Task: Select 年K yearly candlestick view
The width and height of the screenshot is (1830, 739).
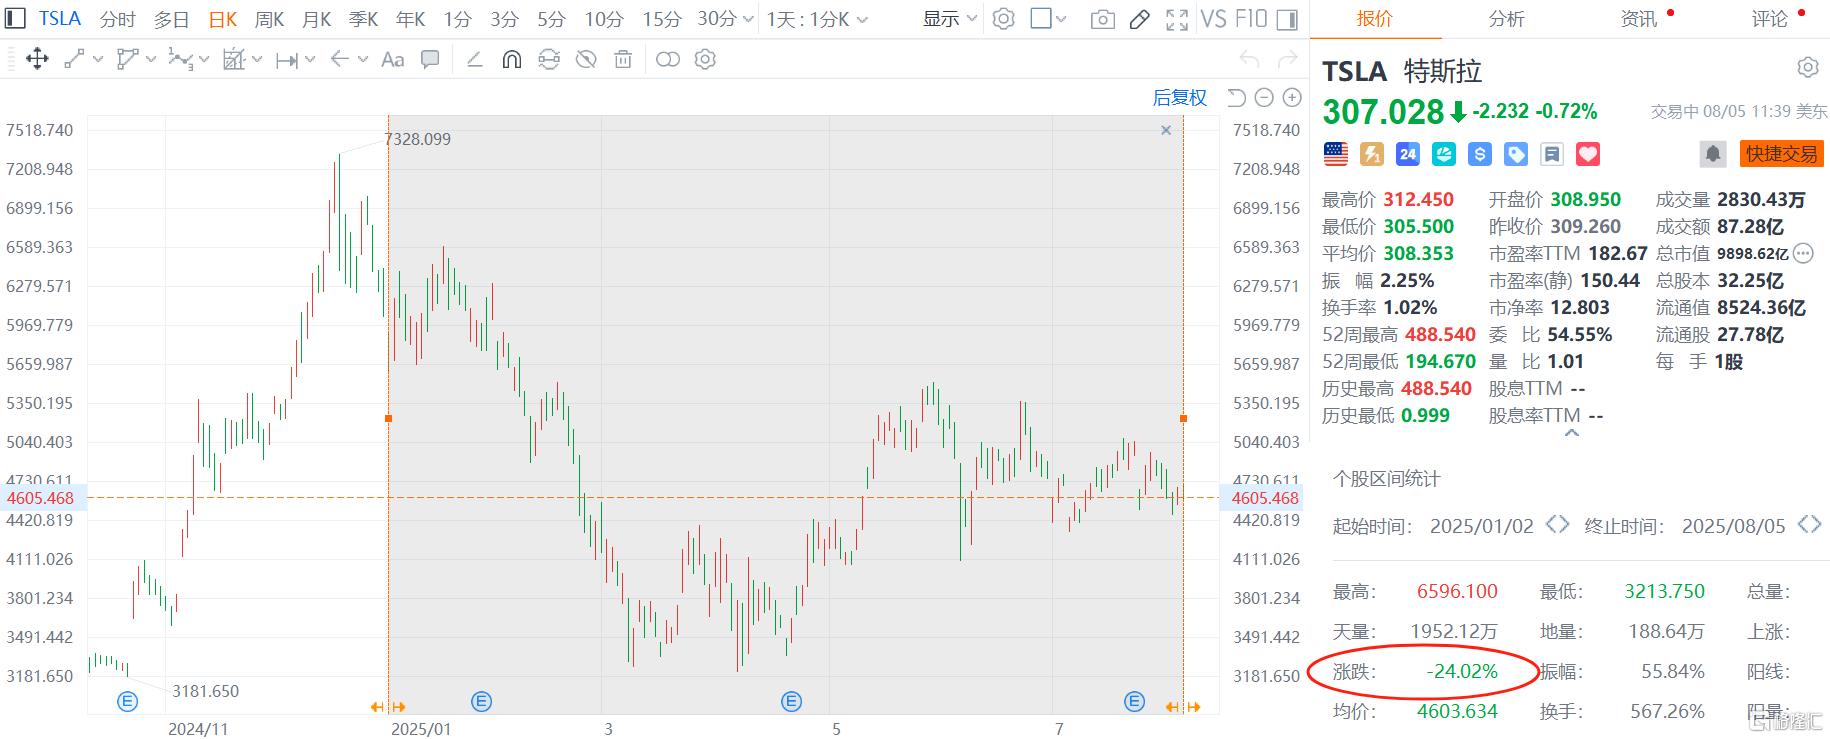Action: [x=411, y=19]
